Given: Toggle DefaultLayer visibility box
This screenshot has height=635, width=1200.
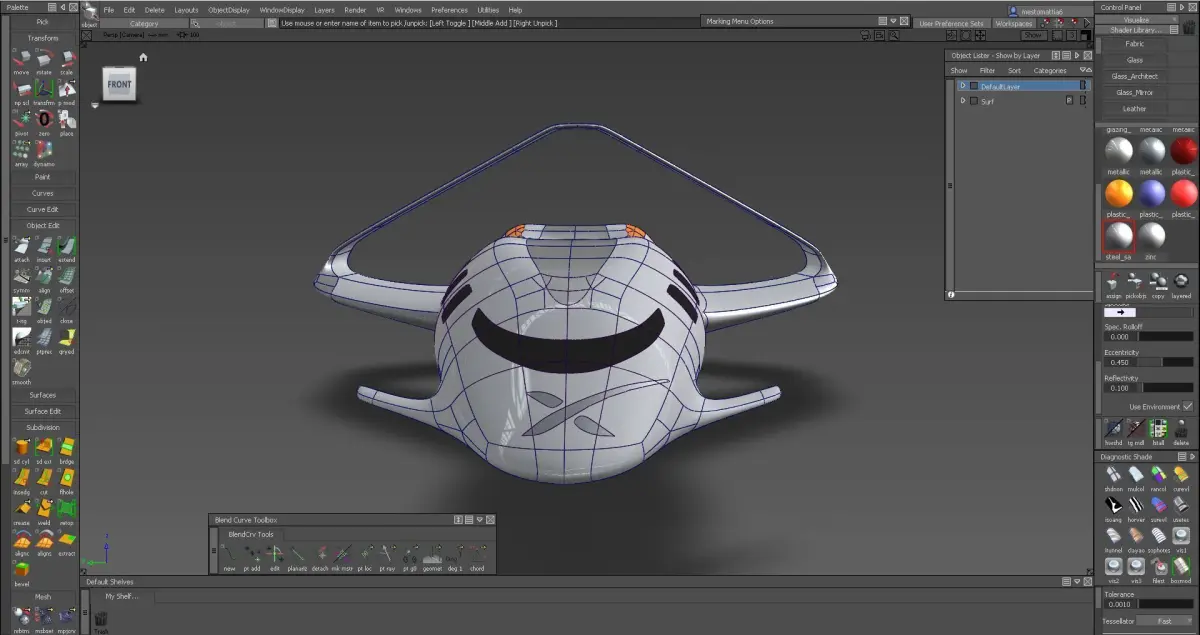Looking at the screenshot, I should 973,86.
